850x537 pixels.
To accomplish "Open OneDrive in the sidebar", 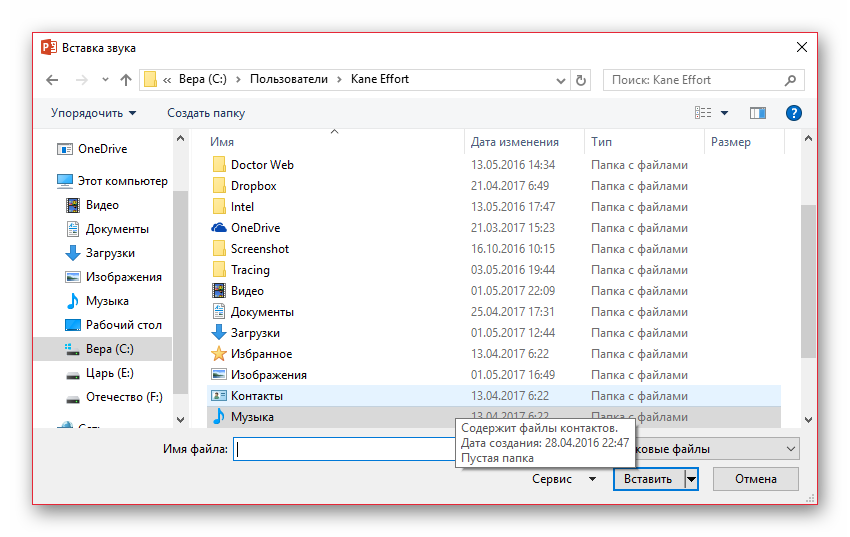I will 102,149.
